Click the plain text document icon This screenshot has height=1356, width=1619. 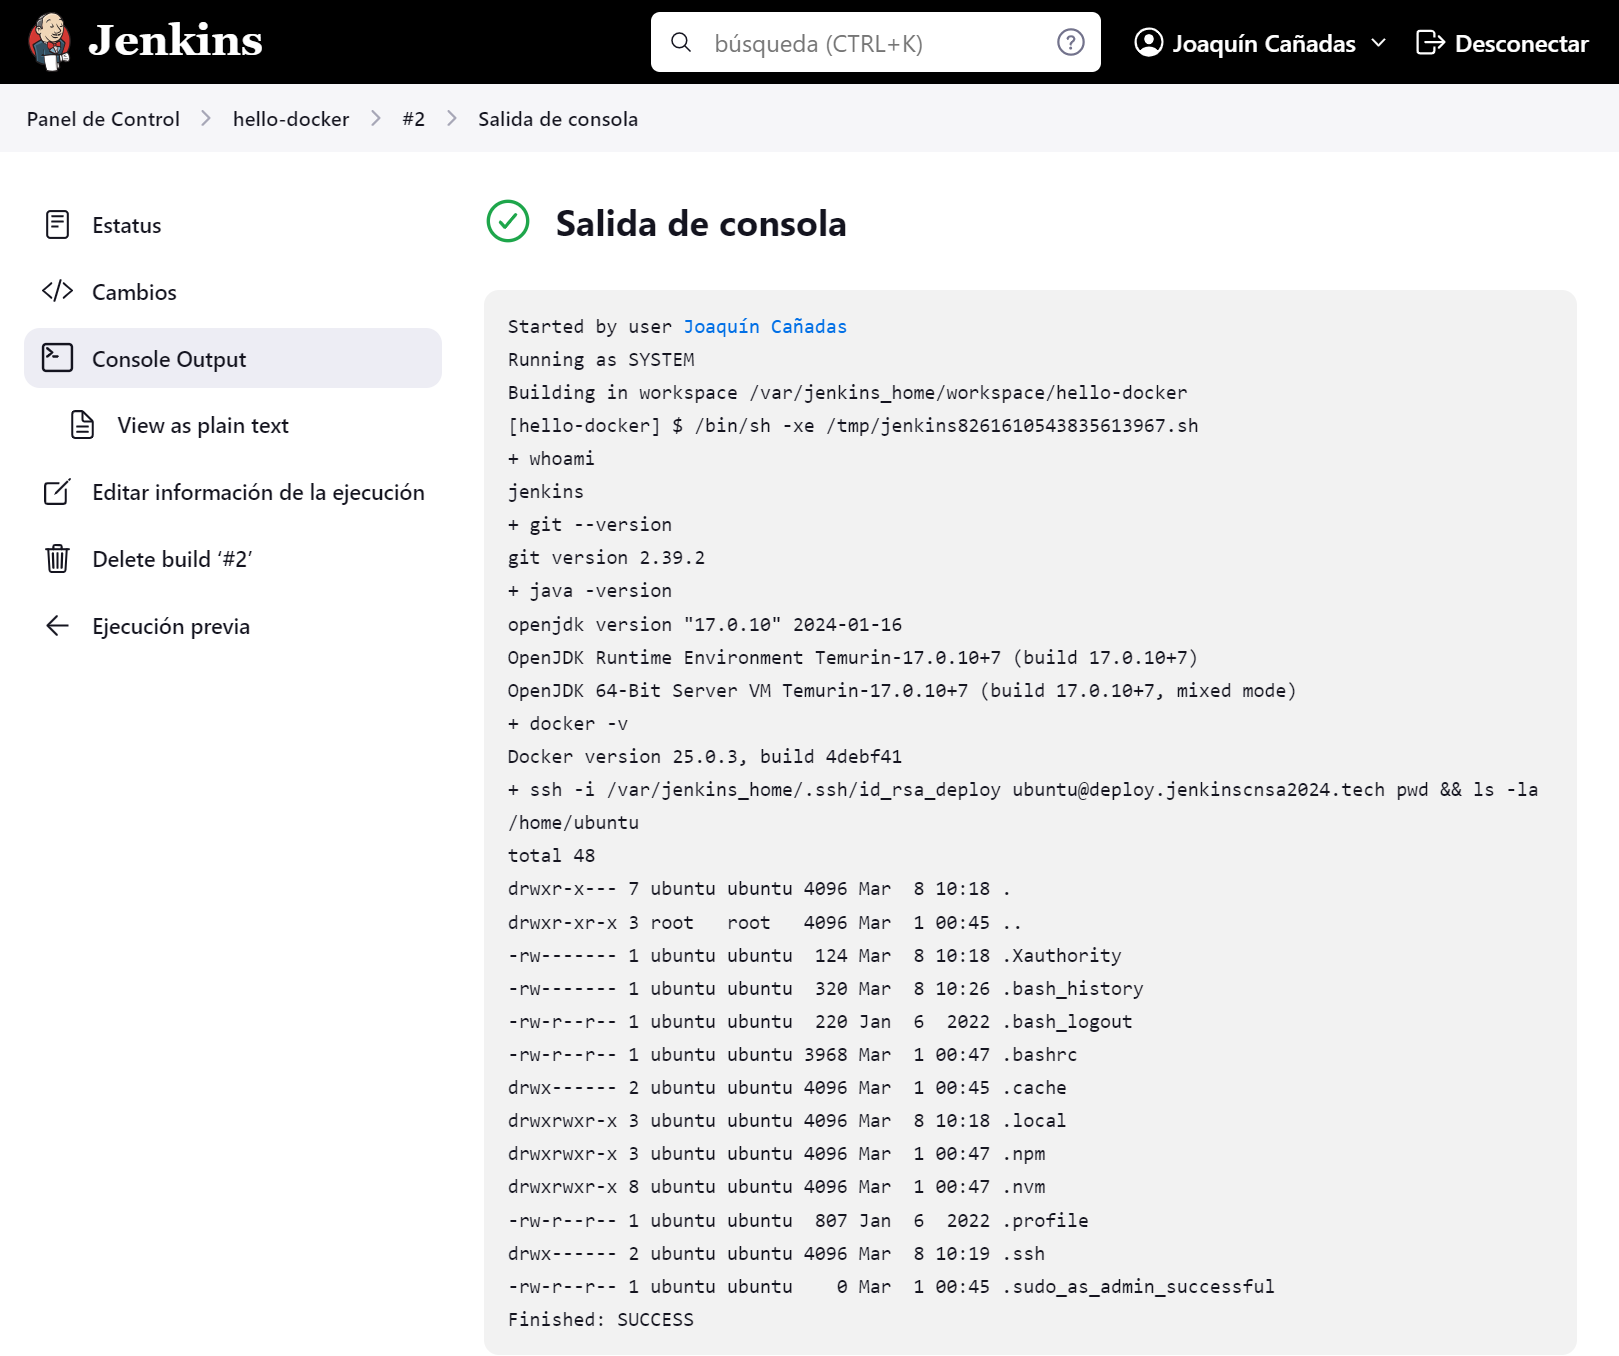click(84, 424)
